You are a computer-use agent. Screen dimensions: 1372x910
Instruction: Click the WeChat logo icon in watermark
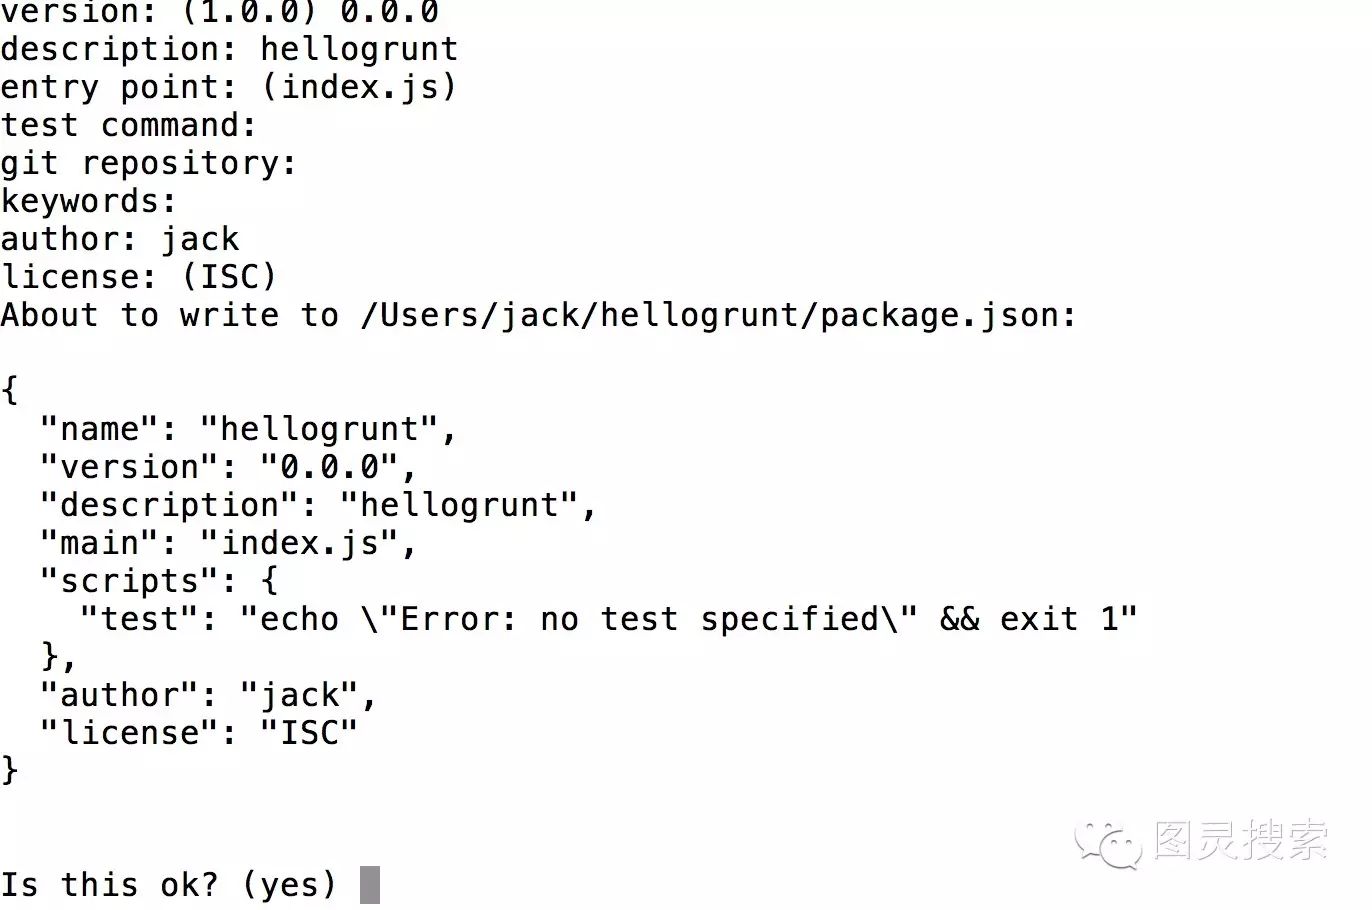(x=1108, y=844)
